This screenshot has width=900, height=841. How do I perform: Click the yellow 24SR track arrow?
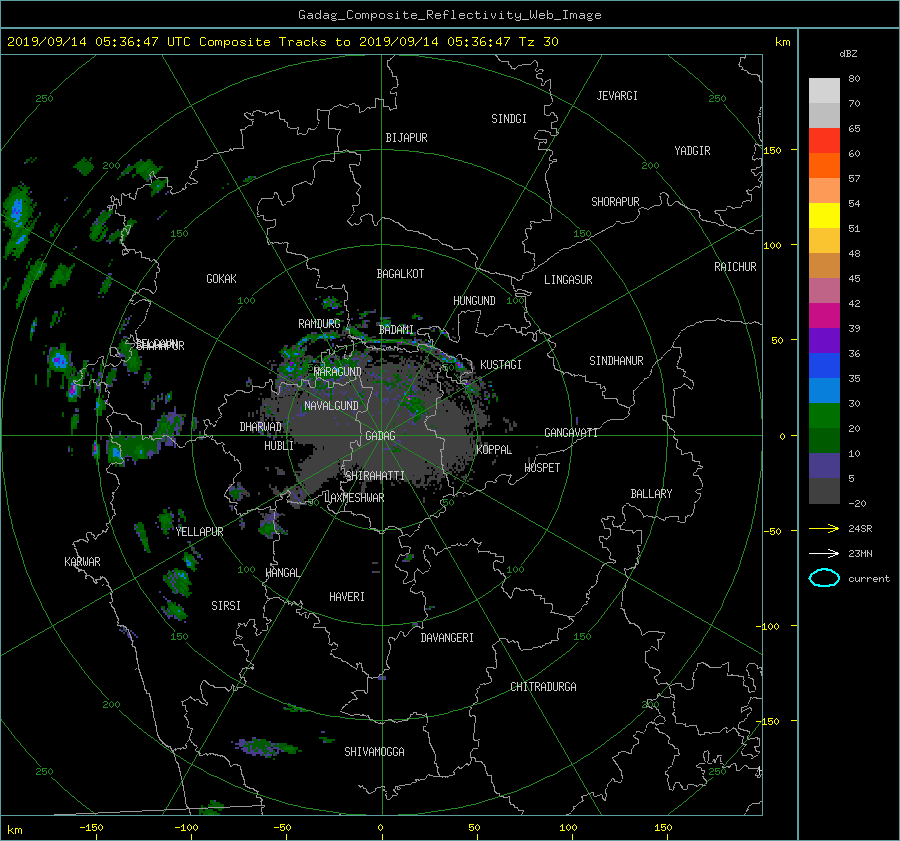coord(824,528)
